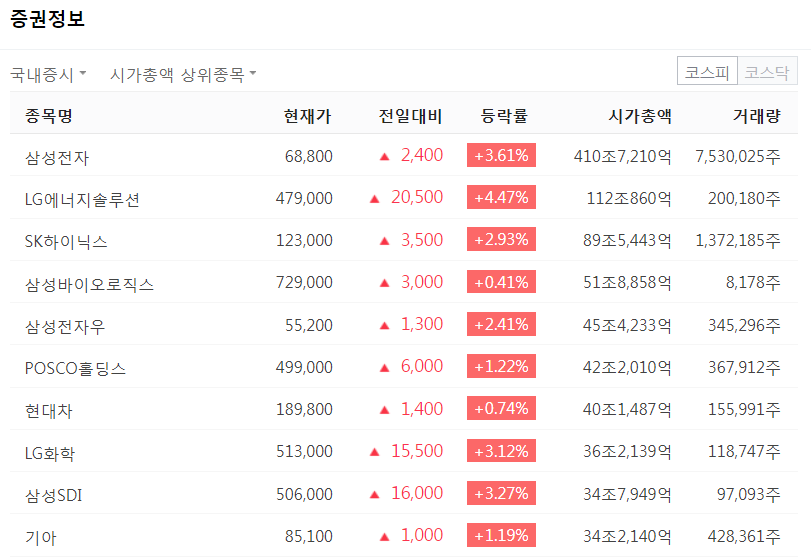Viewport: 811px width, 560px height.
Task: Click the 현재가 column header
Action: pos(307,115)
